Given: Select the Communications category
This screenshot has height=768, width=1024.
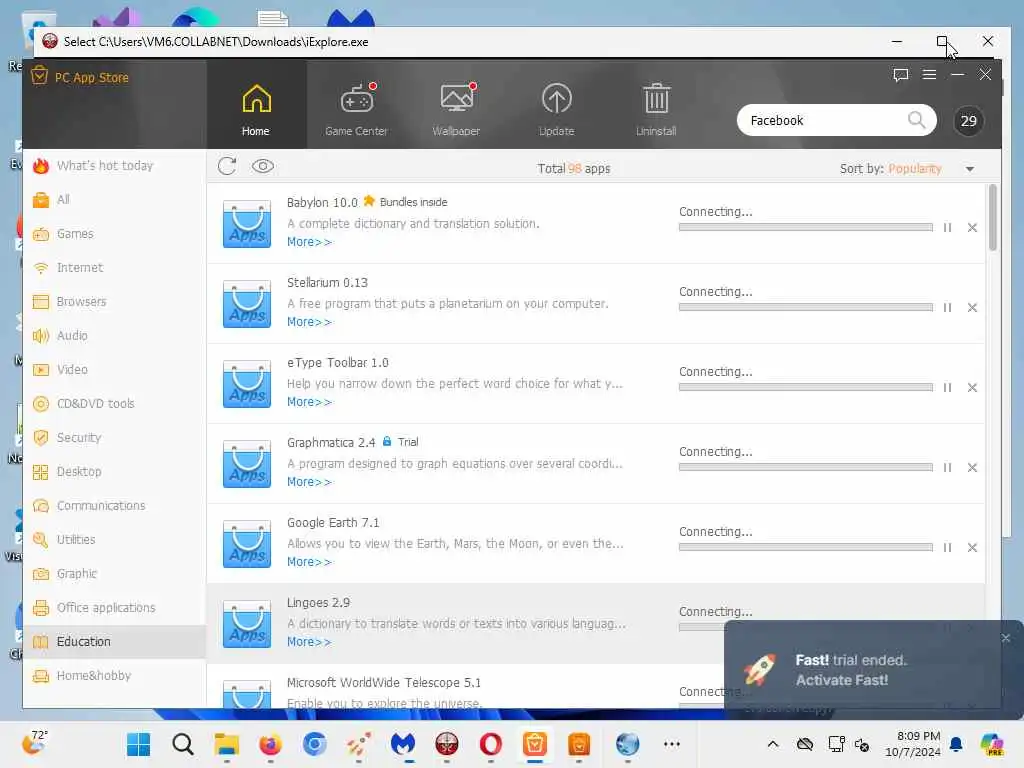Looking at the screenshot, I should click(114, 505).
